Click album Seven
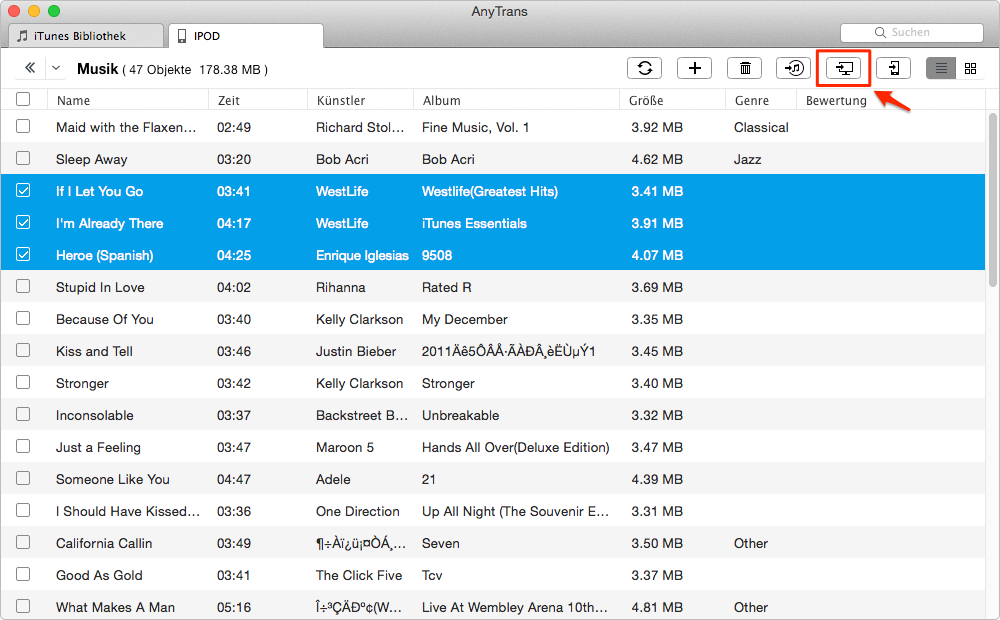The width and height of the screenshot is (1000, 620). click(441, 543)
